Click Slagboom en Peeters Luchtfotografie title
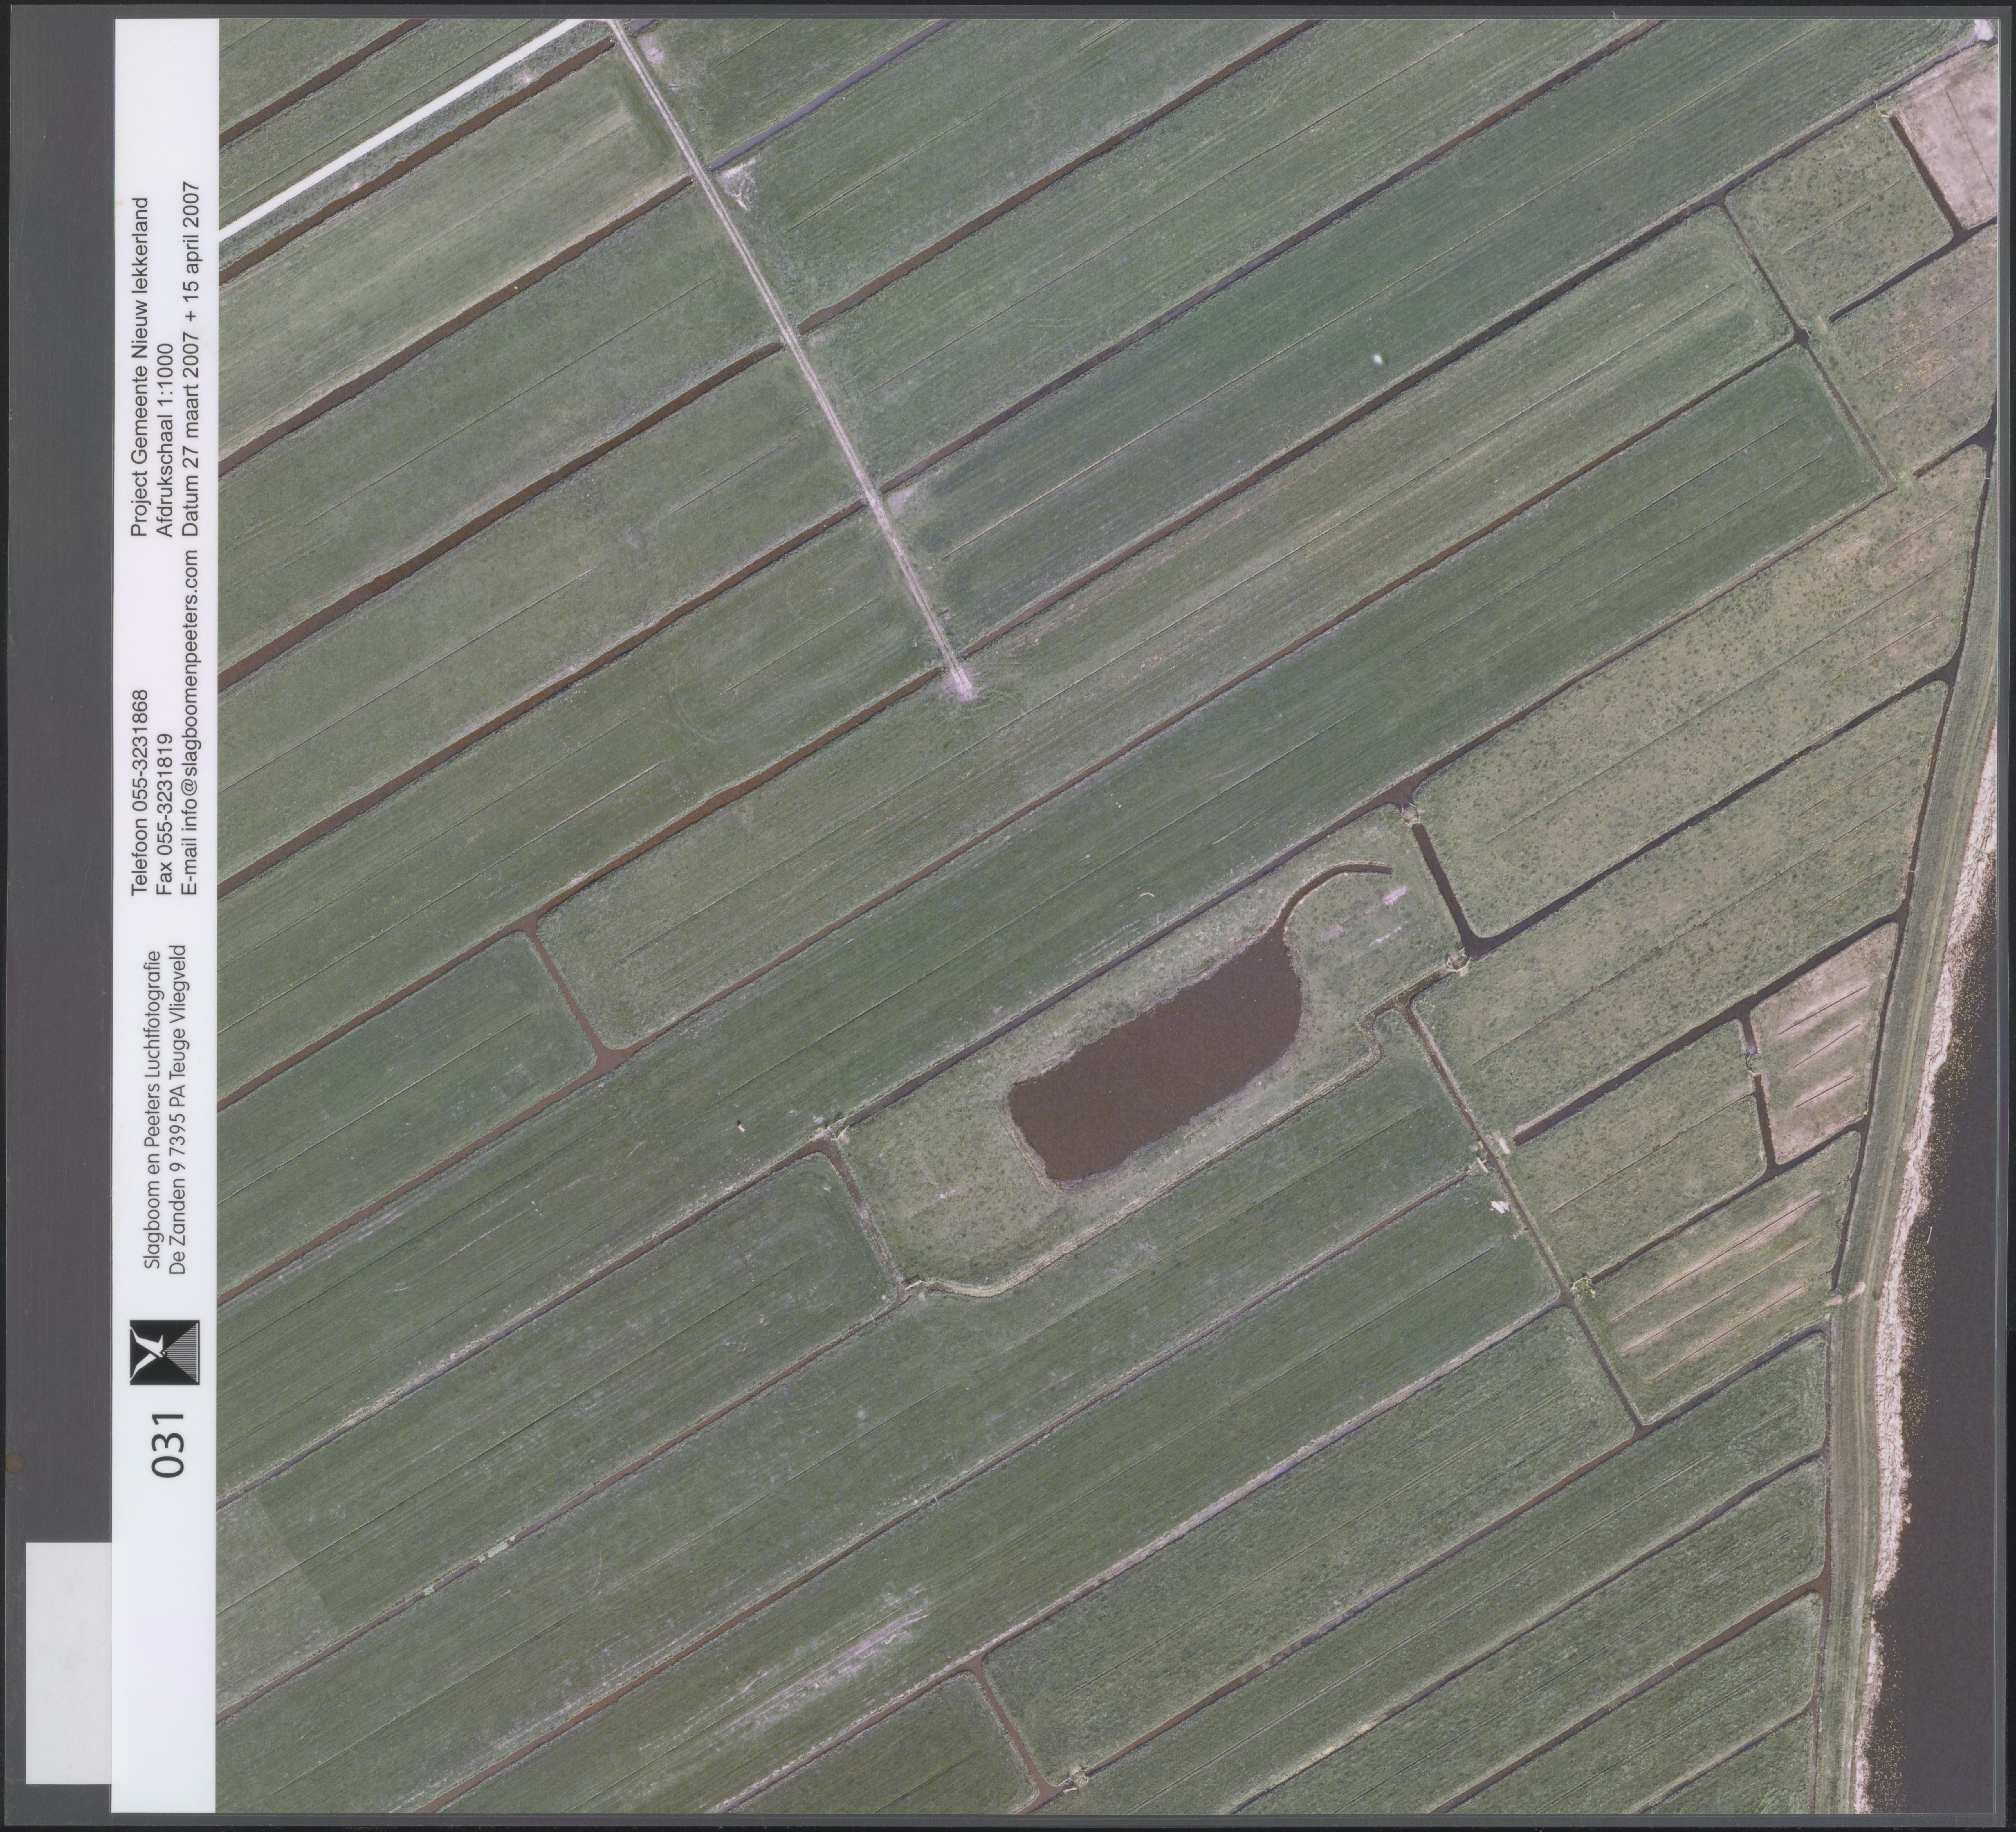 click(153, 1110)
